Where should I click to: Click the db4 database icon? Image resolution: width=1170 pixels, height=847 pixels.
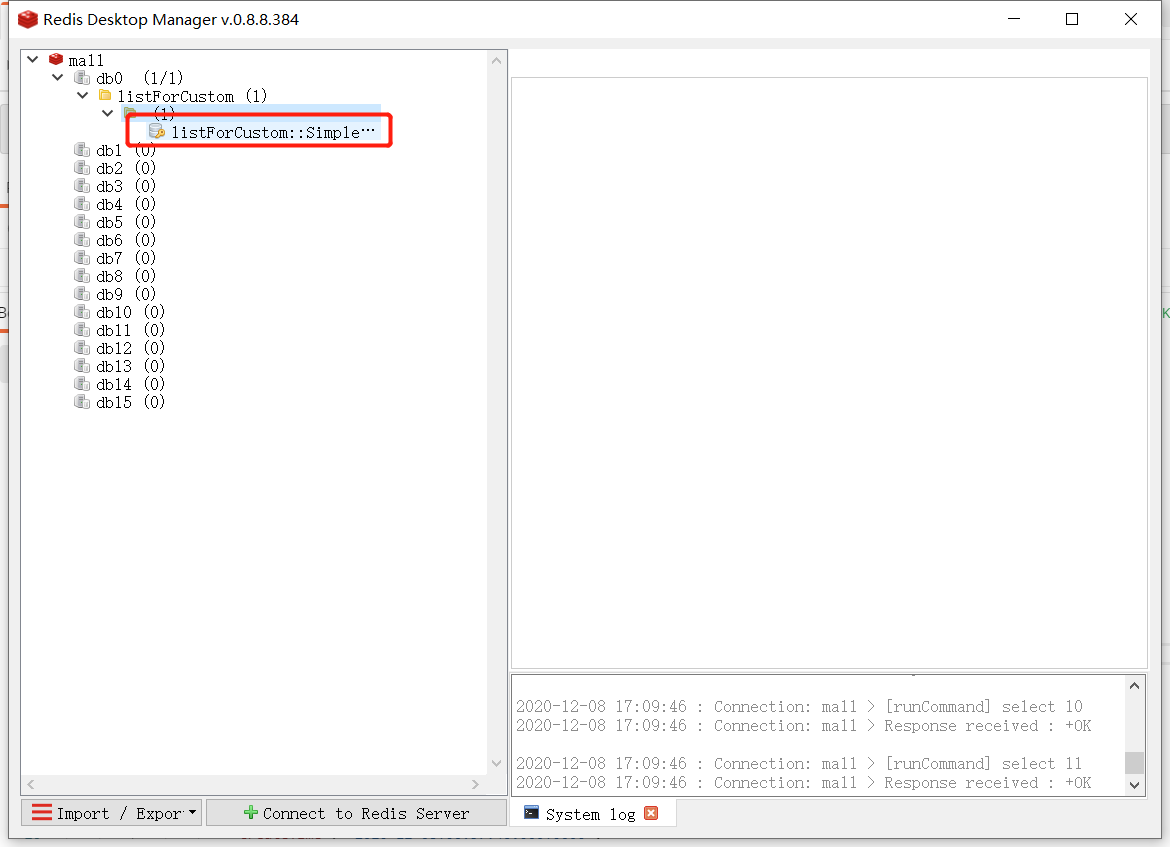(x=82, y=204)
